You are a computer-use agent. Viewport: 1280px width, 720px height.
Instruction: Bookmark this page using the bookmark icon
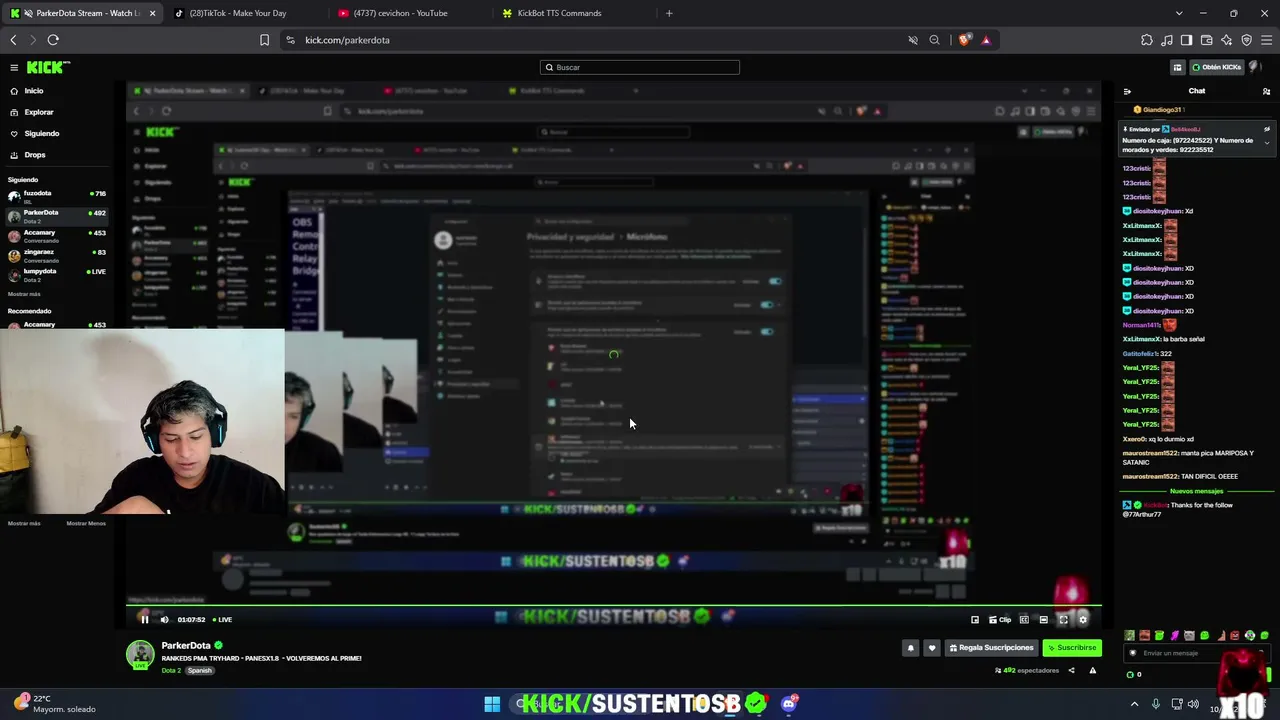tap(264, 40)
